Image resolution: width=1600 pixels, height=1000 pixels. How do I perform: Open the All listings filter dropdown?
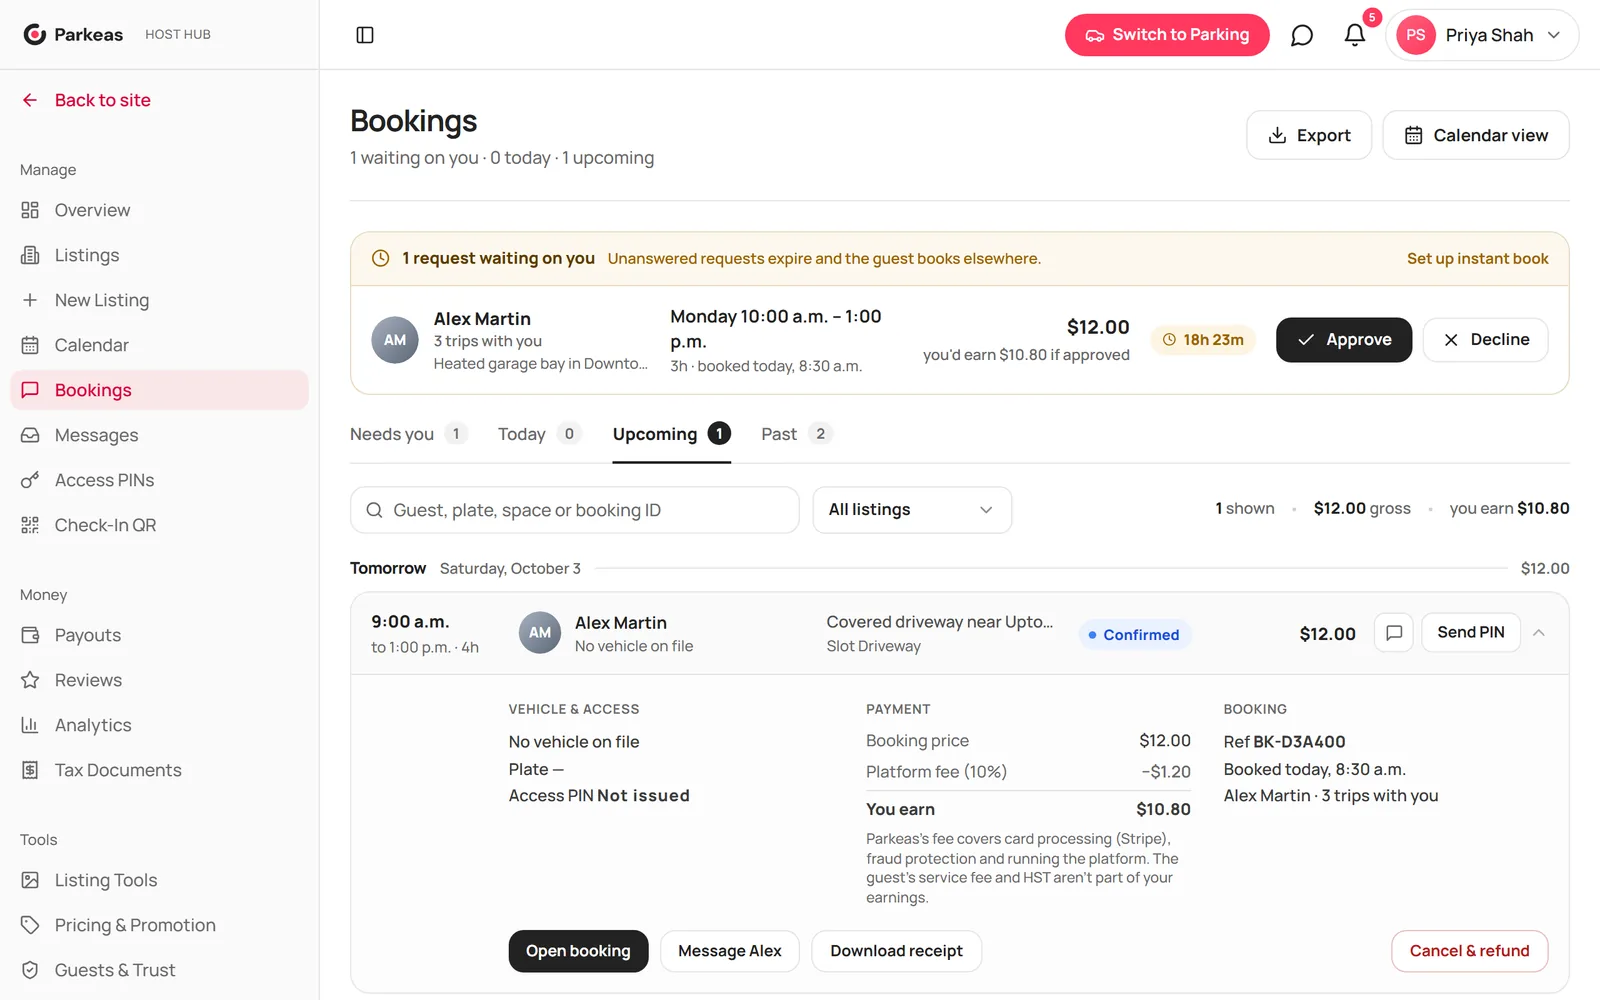click(x=912, y=510)
